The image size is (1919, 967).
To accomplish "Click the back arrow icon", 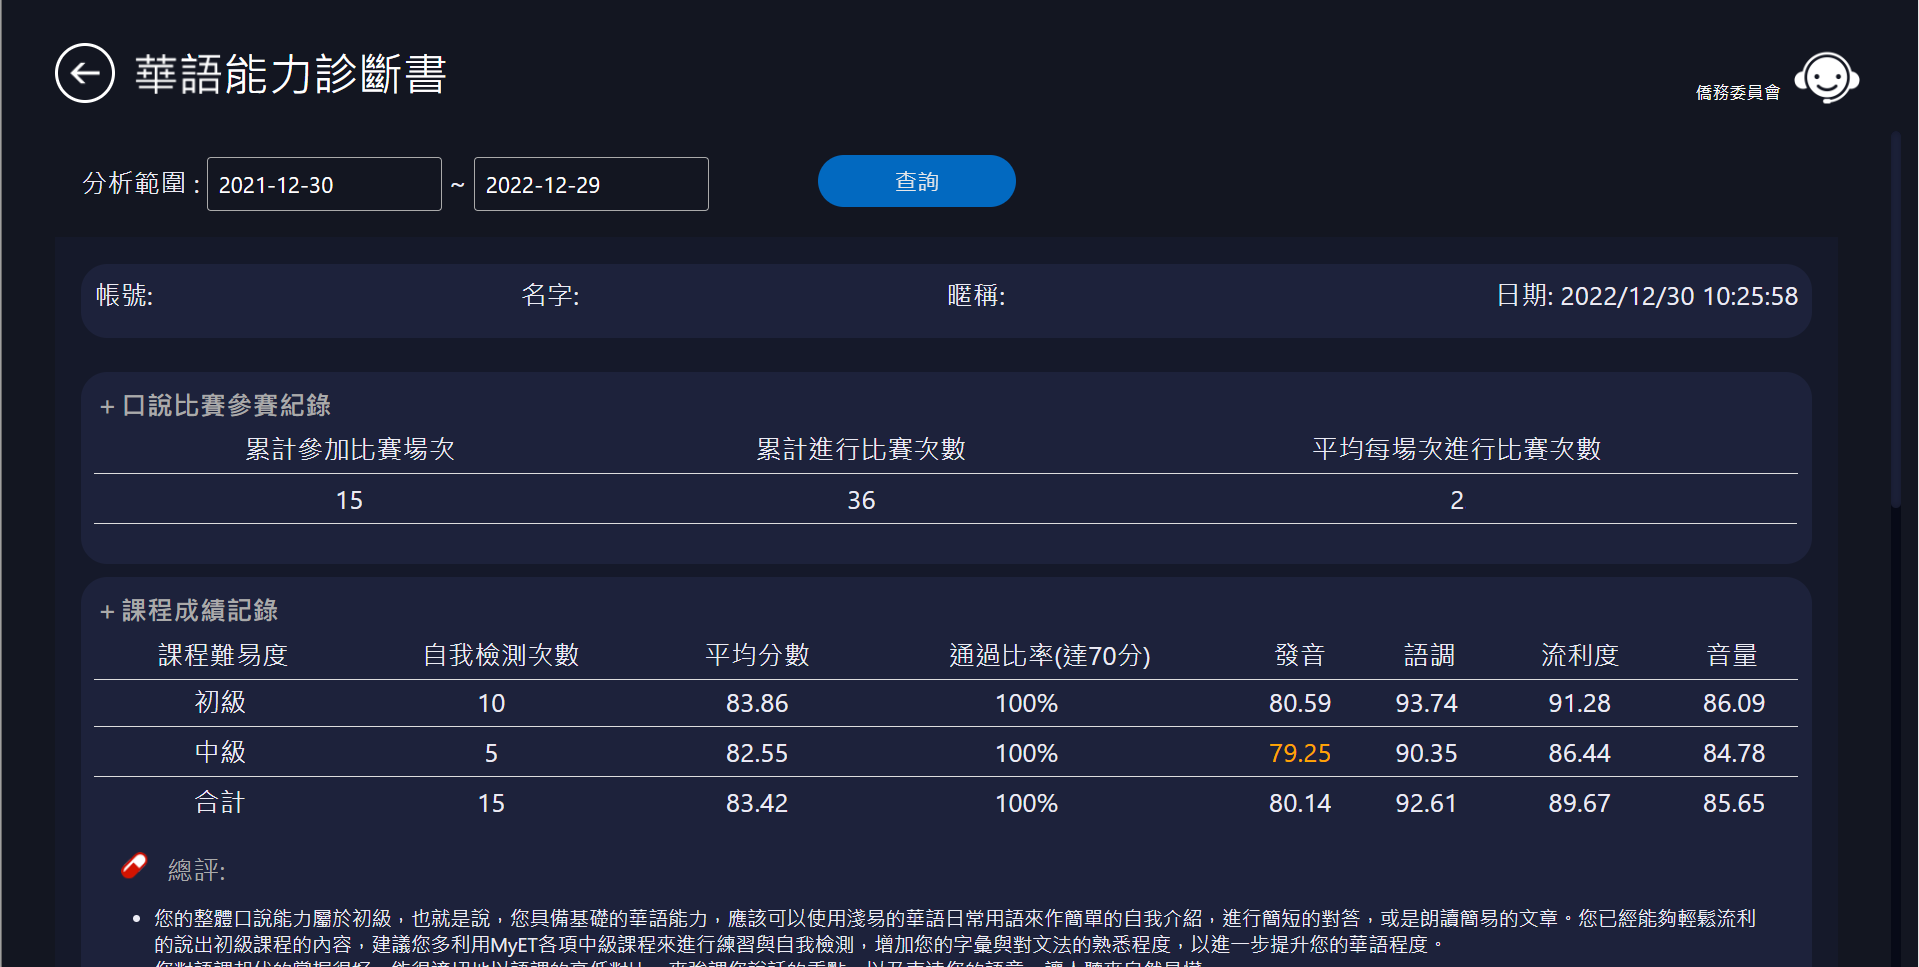I will point(85,73).
